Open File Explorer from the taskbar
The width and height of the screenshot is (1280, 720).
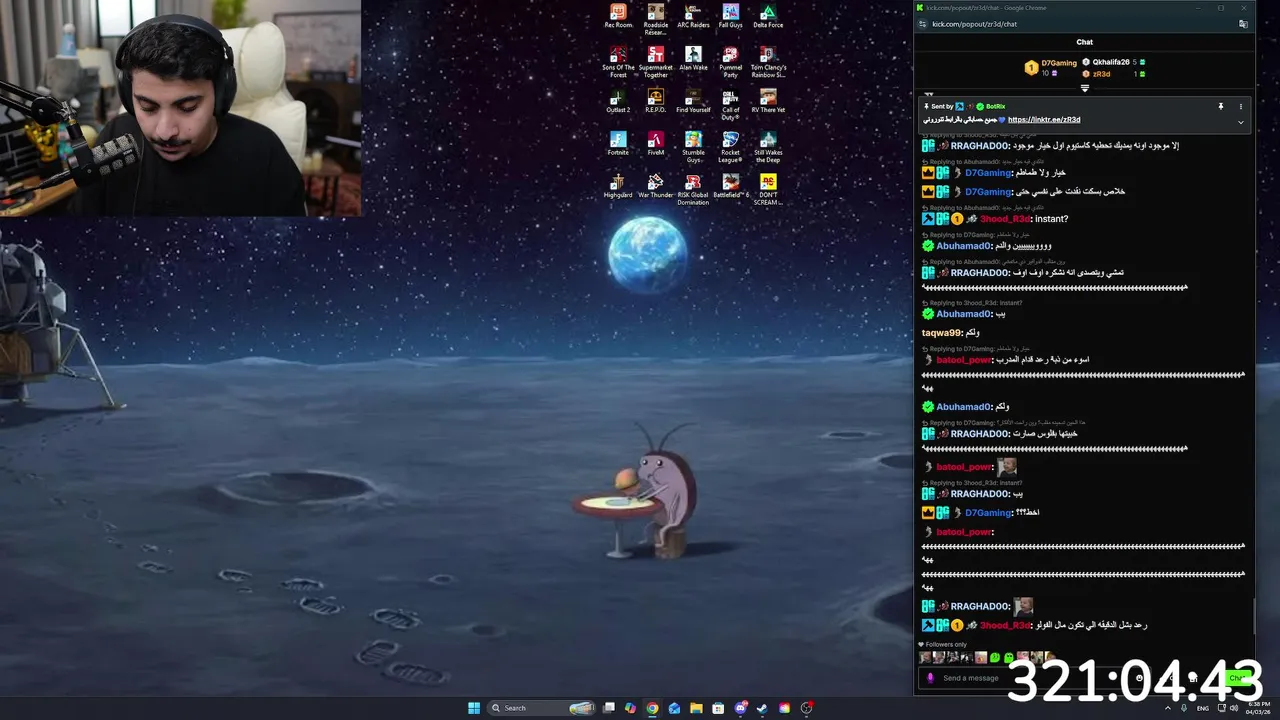click(696, 708)
